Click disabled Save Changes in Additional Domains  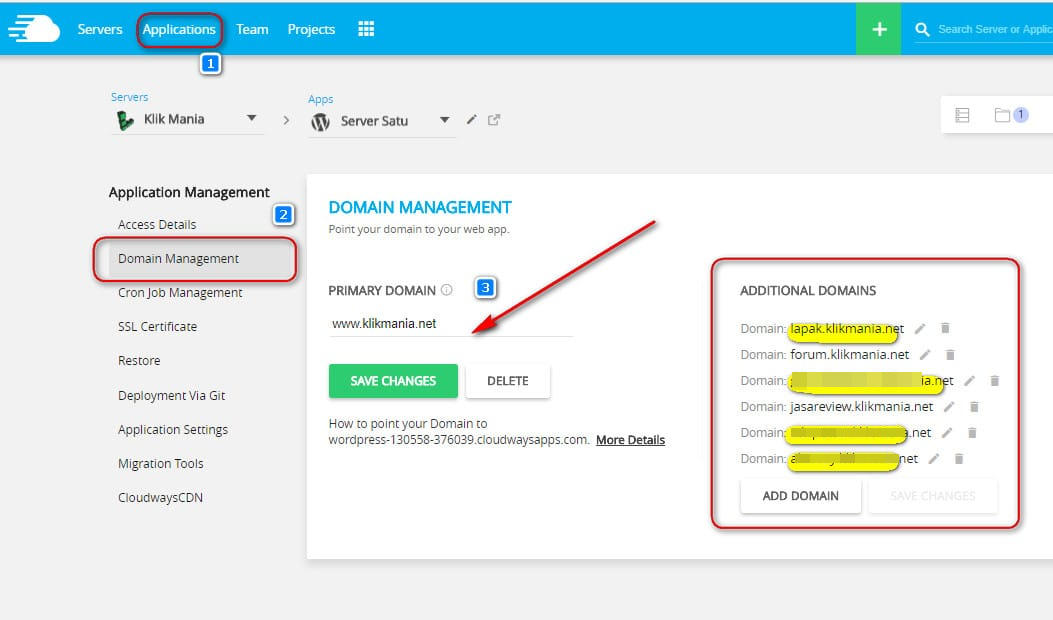pyautogui.click(x=933, y=496)
